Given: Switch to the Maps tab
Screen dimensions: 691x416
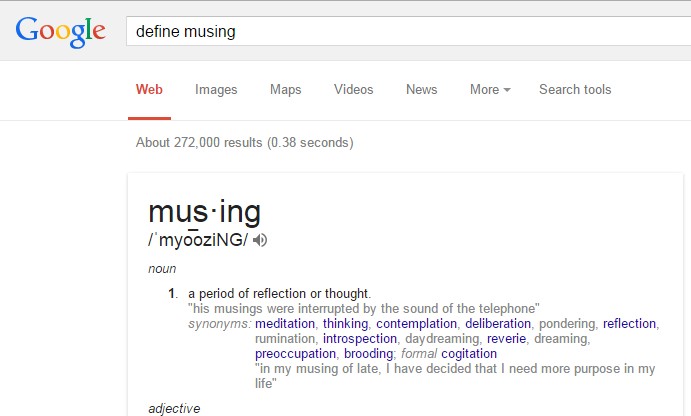Looking at the screenshot, I should tap(285, 90).
